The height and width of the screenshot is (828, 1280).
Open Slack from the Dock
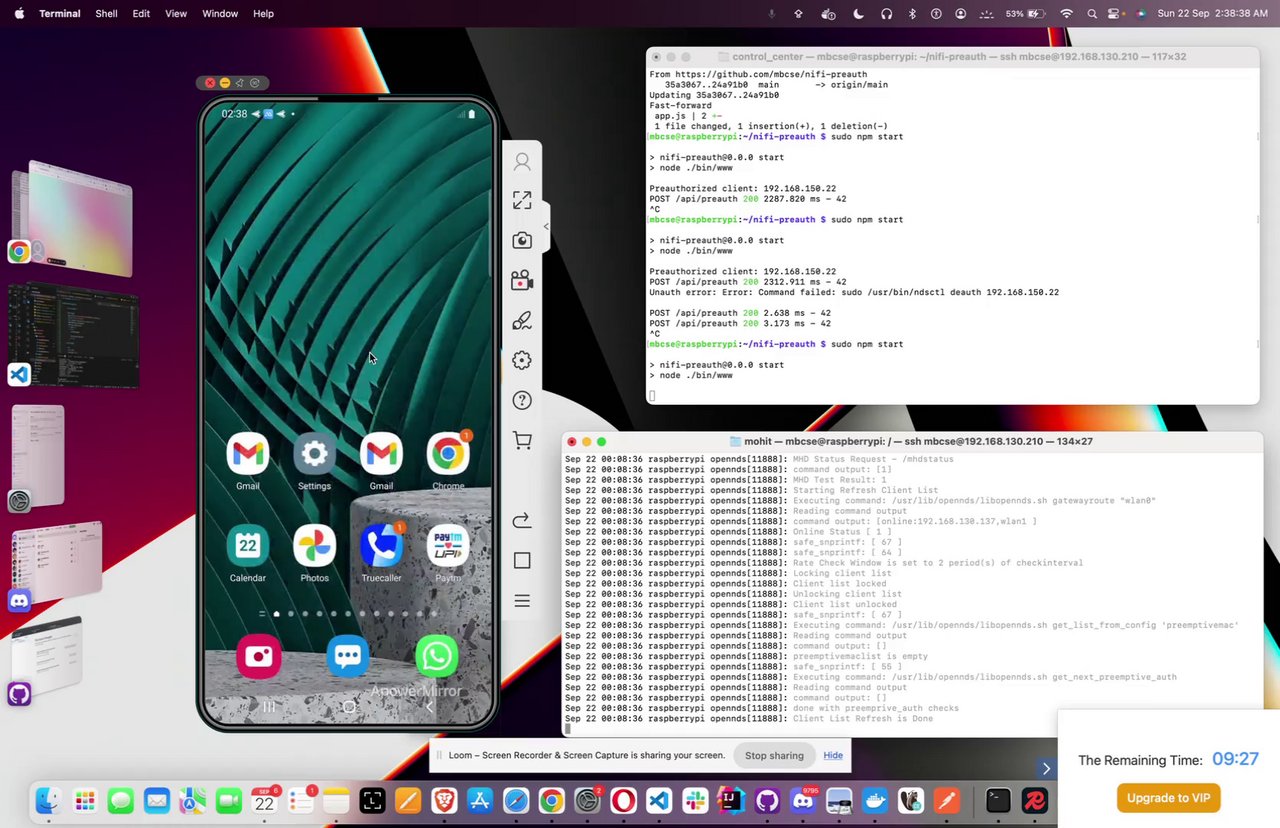point(695,801)
